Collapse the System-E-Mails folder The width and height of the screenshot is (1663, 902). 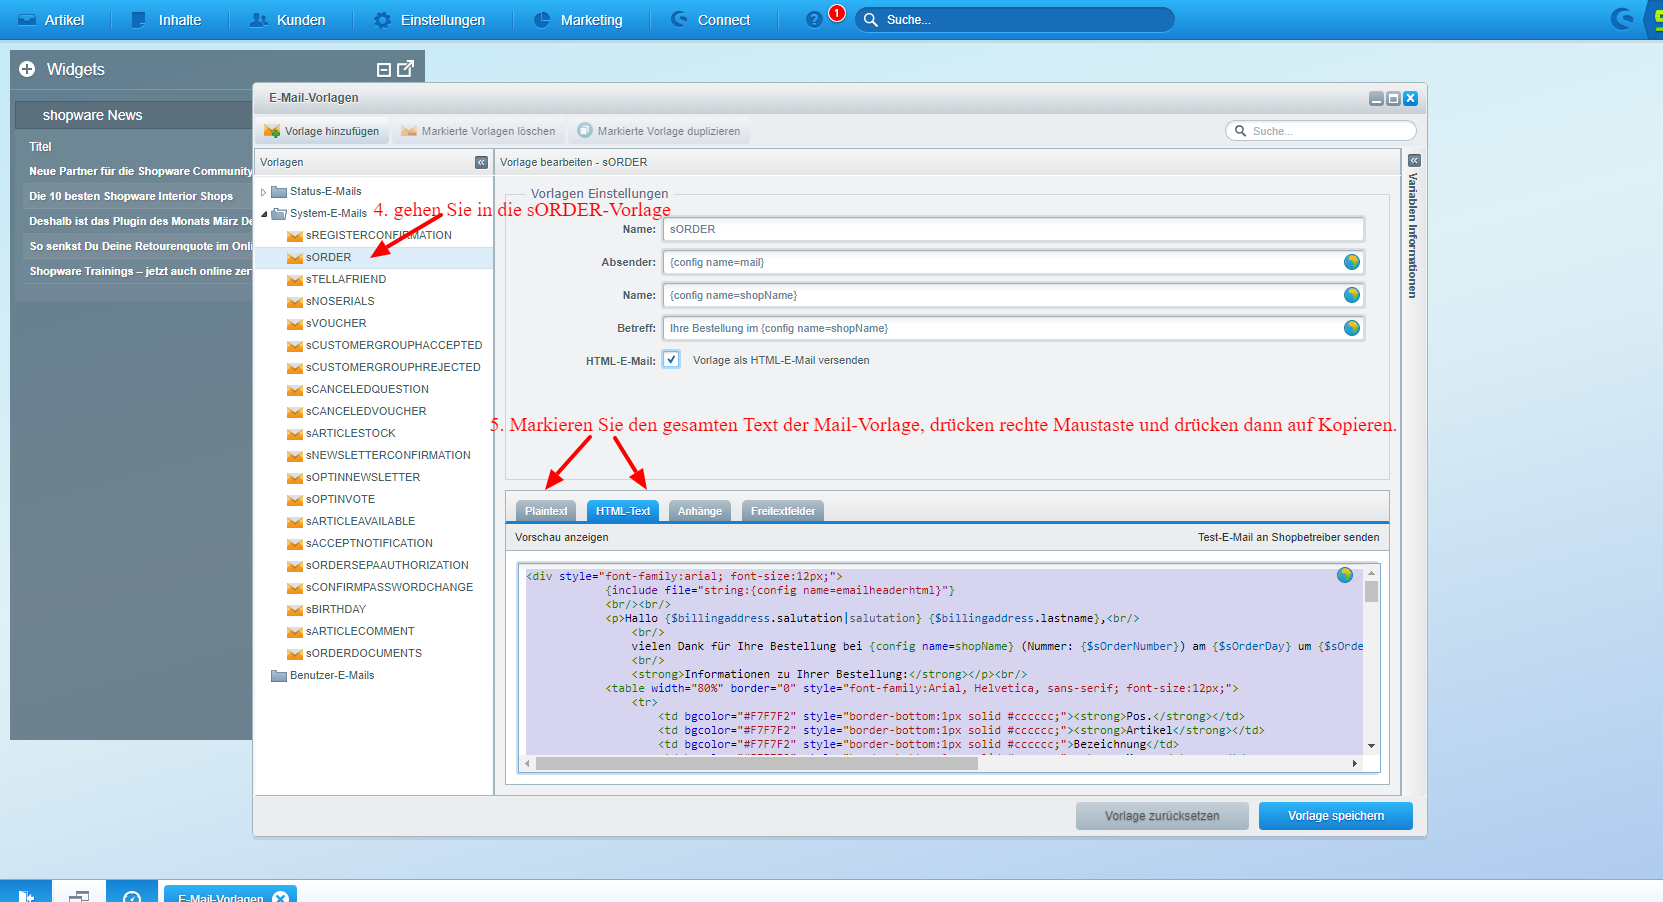click(x=264, y=213)
